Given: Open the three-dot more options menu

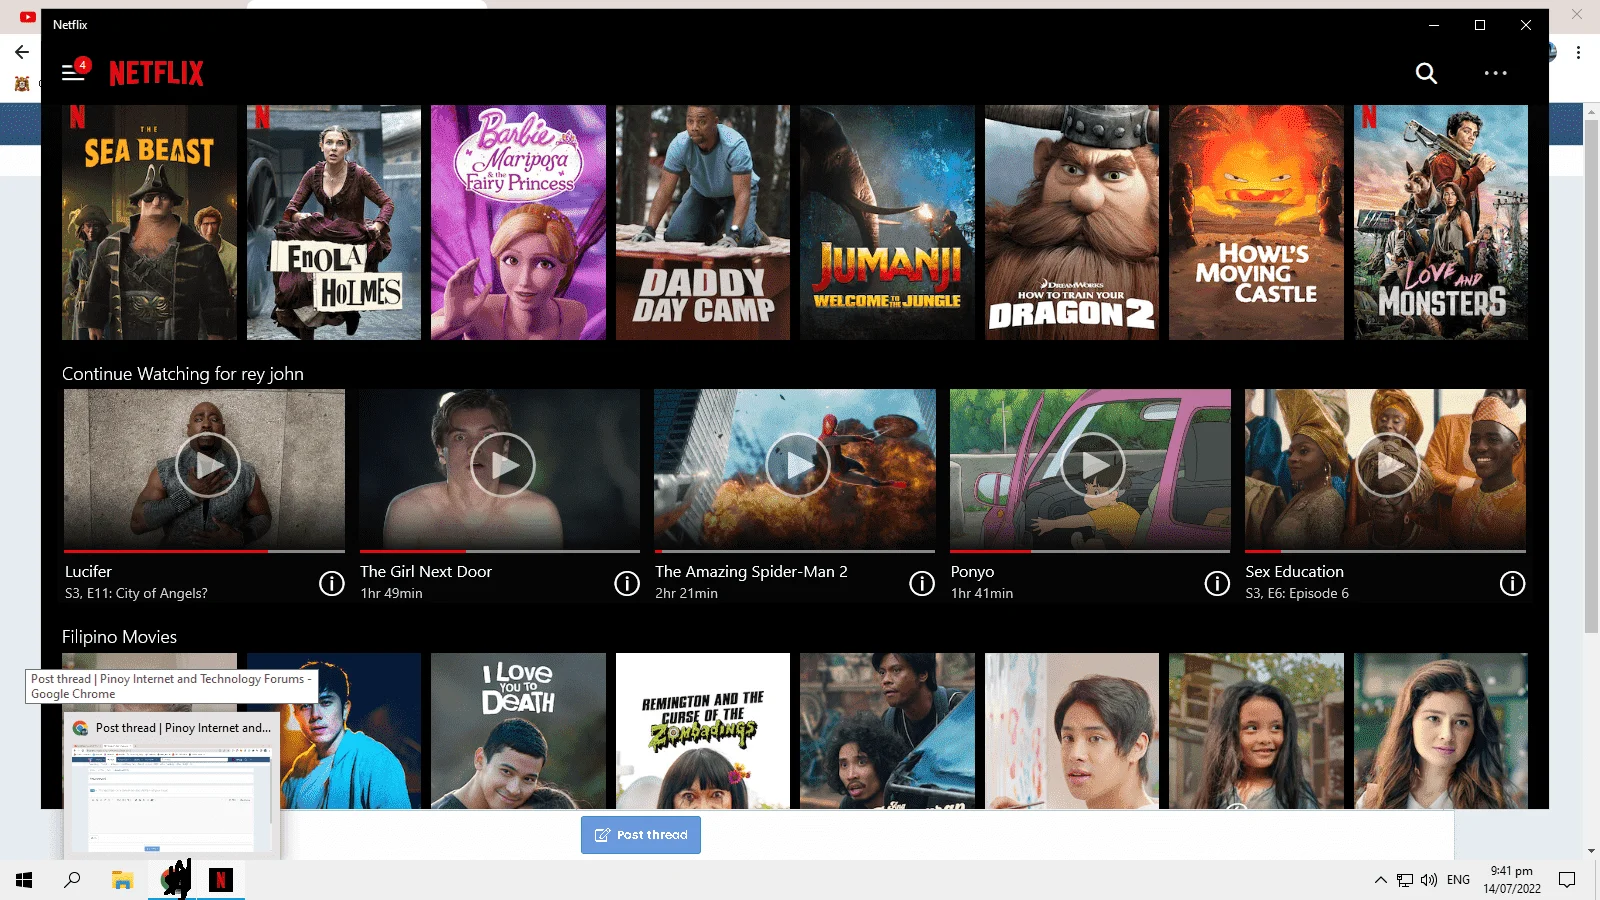Looking at the screenshot, I should click(1495, 73).
